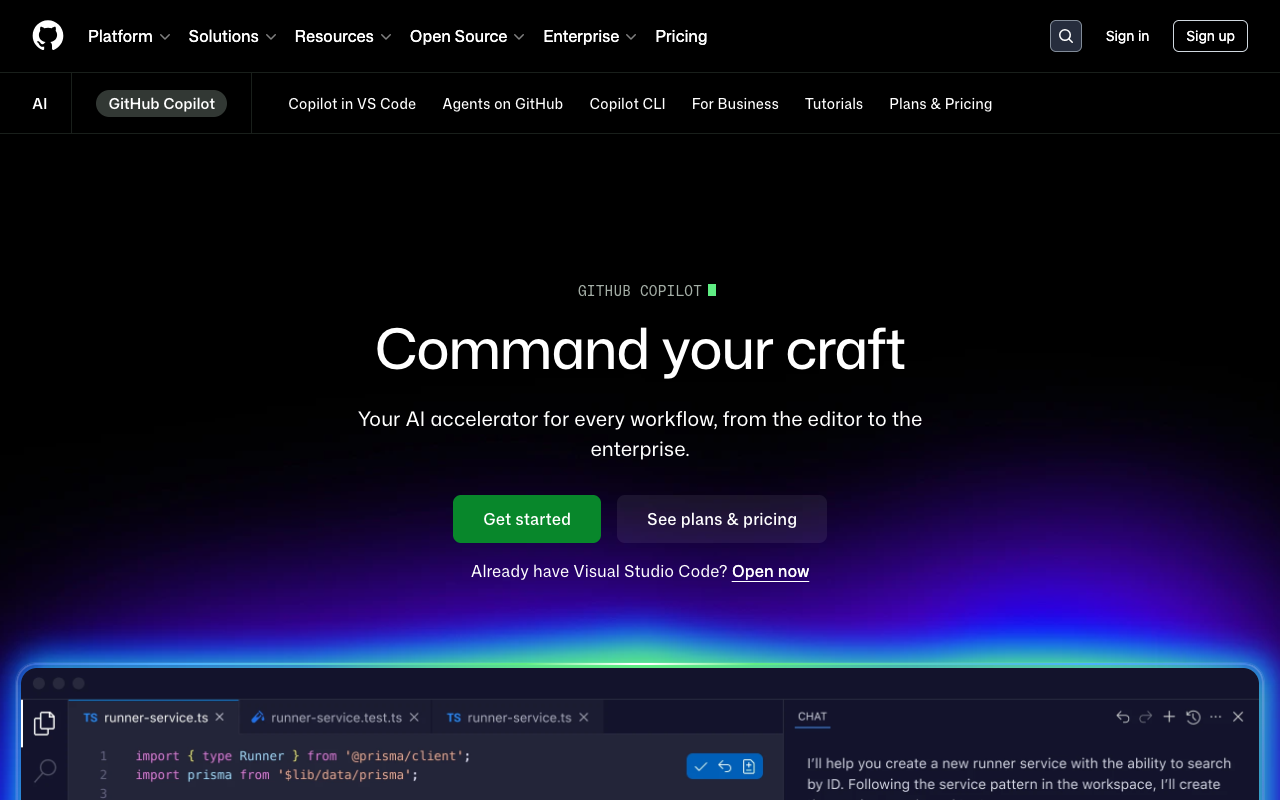Open the Tutorials page

834,104
